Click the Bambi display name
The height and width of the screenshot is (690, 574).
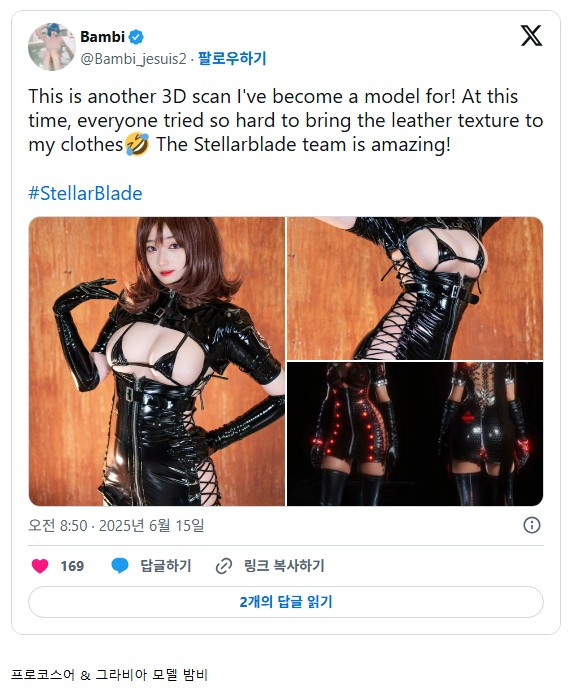tap(103, 37)
